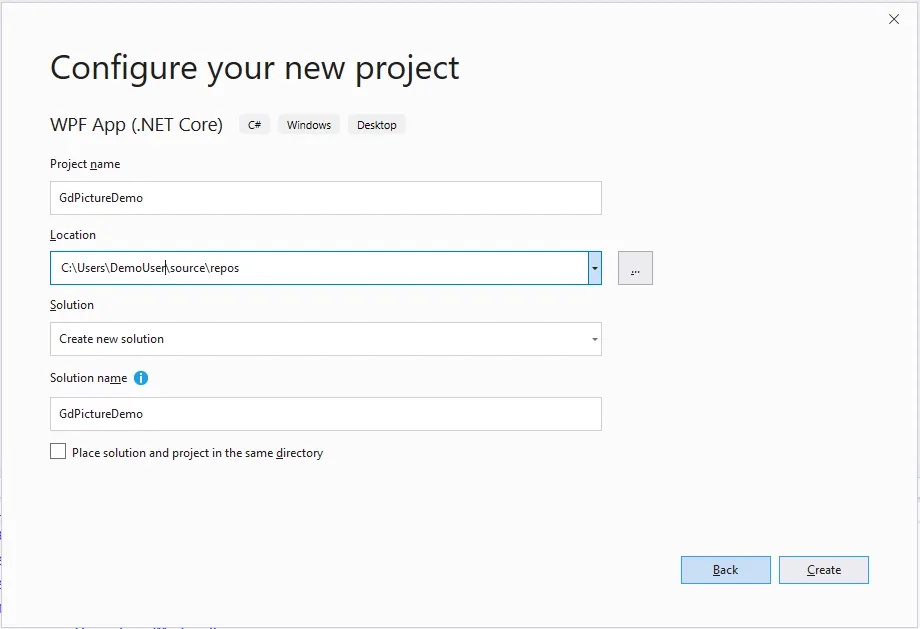The image size is (920, 629).
Task: Click the Solution label above the dropdown
Action: point(72,305)
